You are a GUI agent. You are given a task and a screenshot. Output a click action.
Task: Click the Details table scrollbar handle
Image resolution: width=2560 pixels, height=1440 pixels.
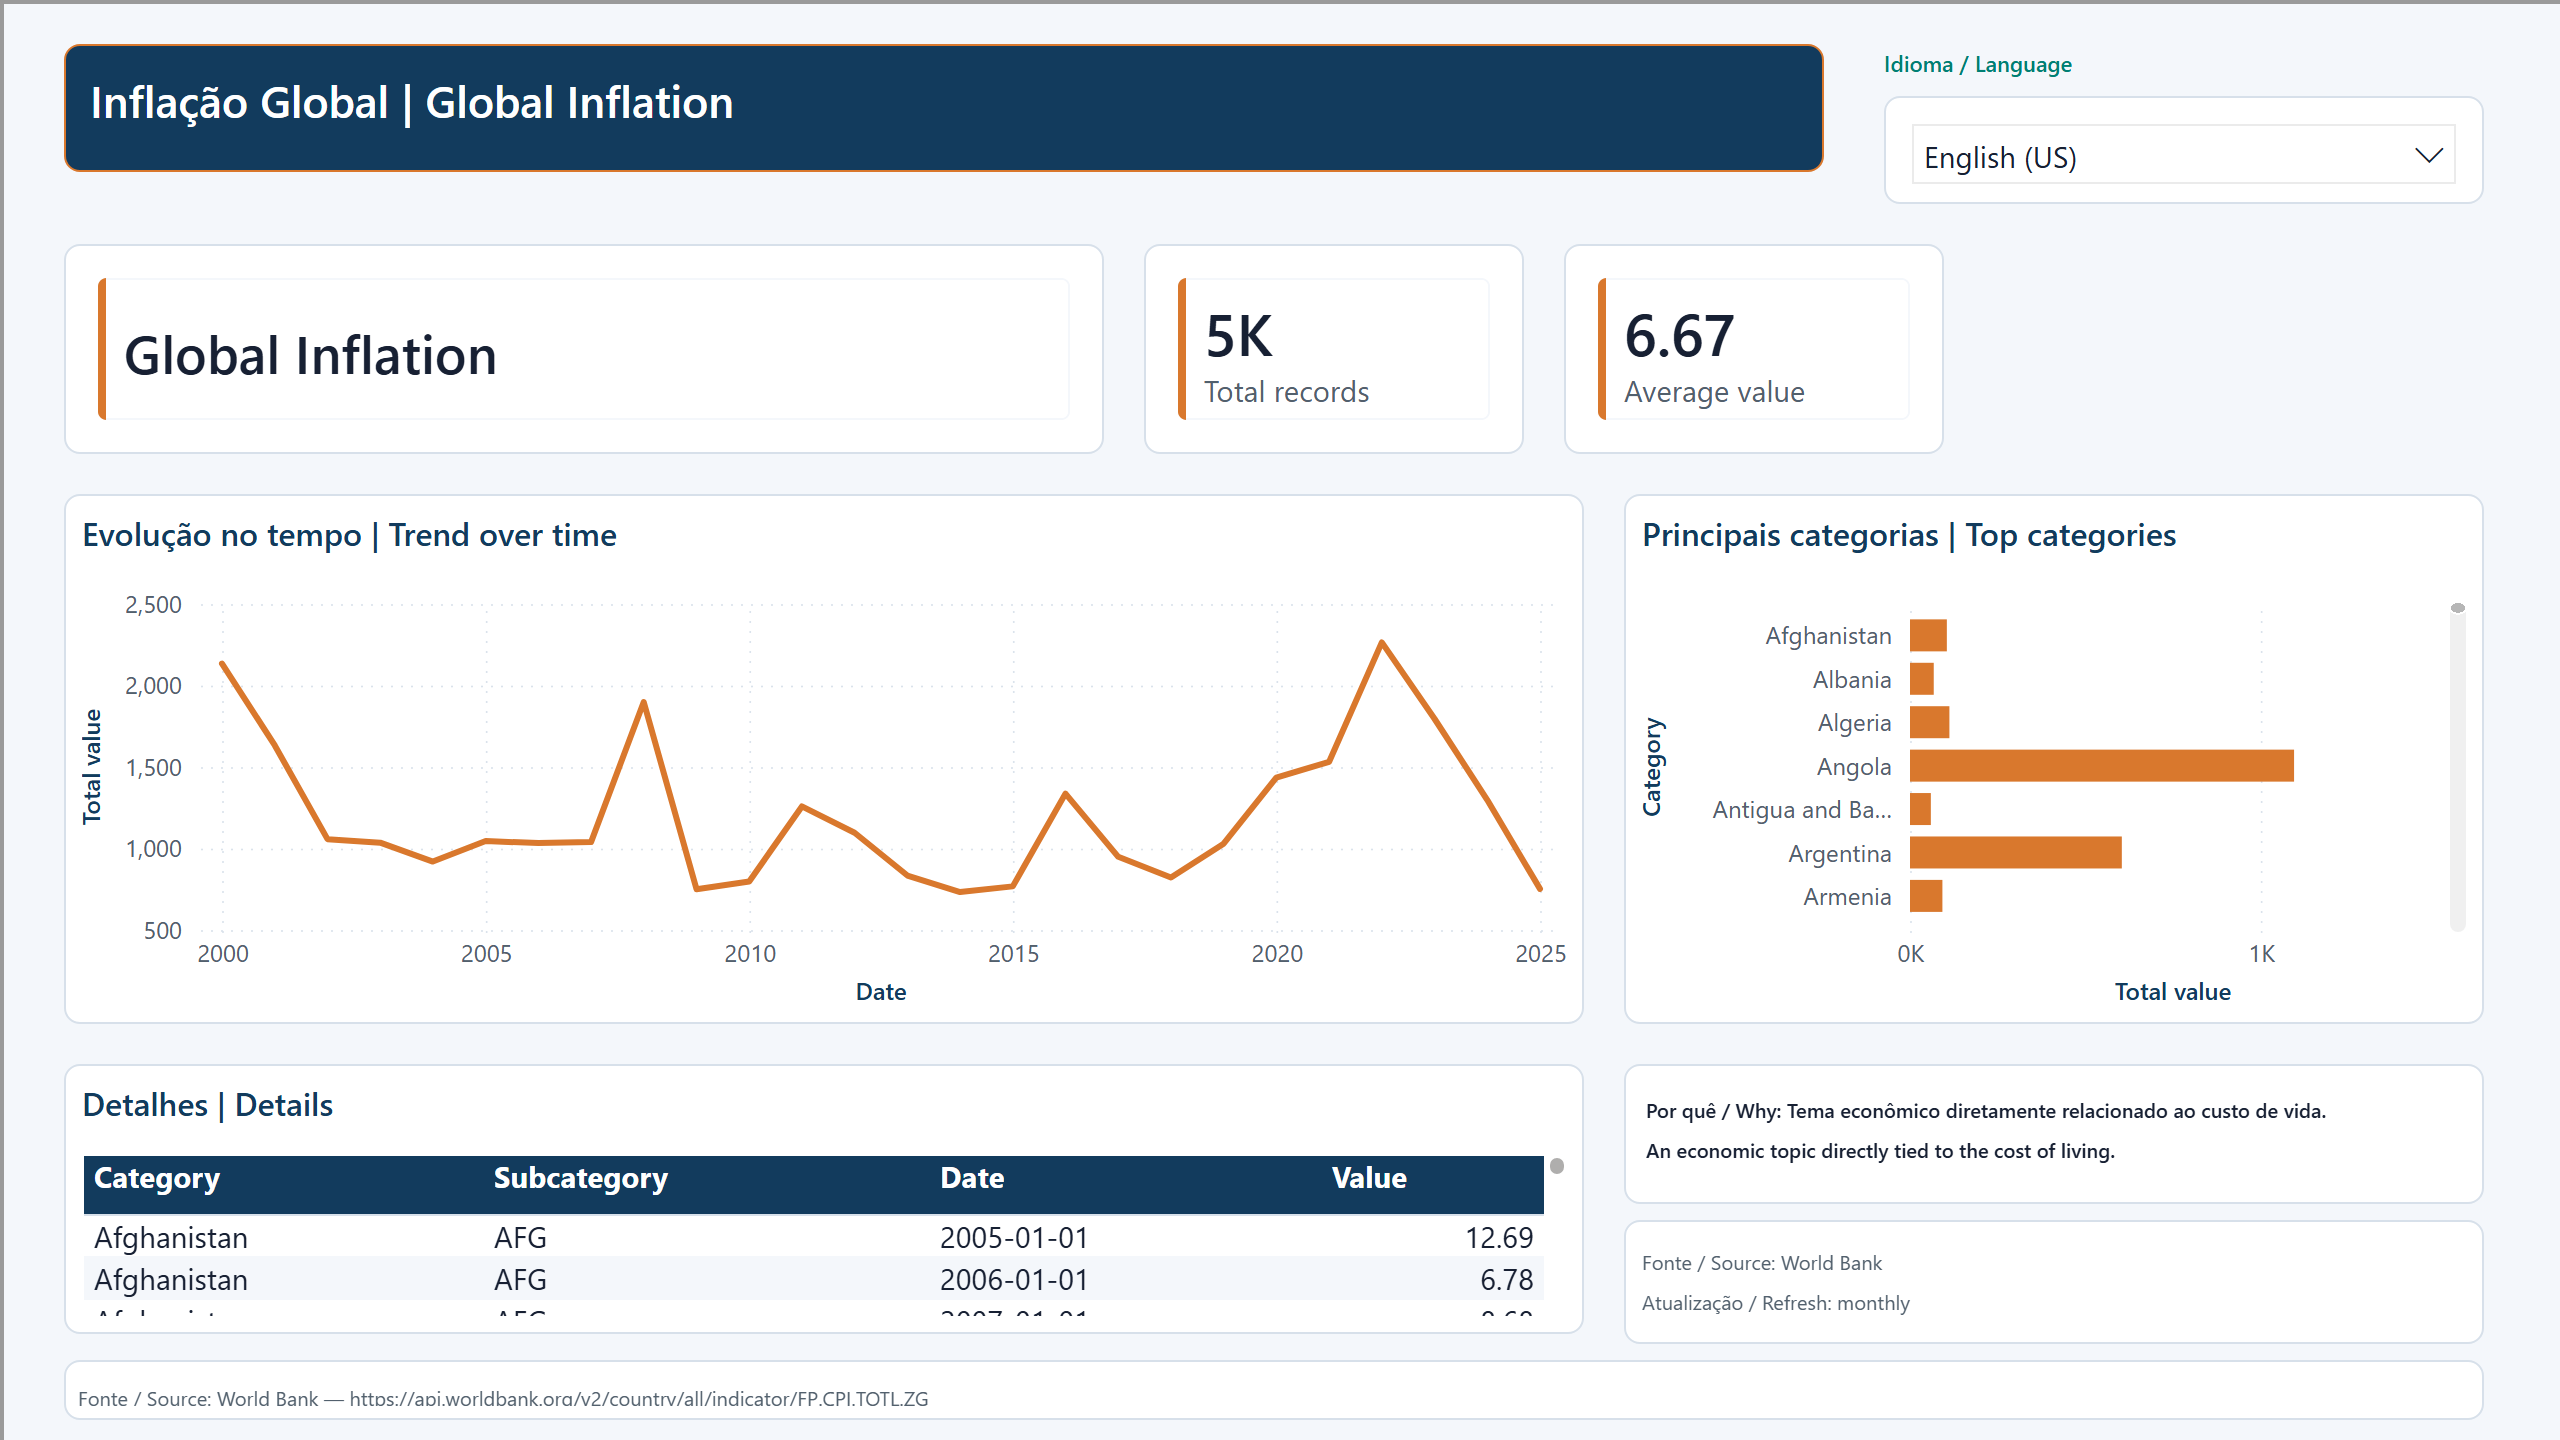click(1557, 1166)
